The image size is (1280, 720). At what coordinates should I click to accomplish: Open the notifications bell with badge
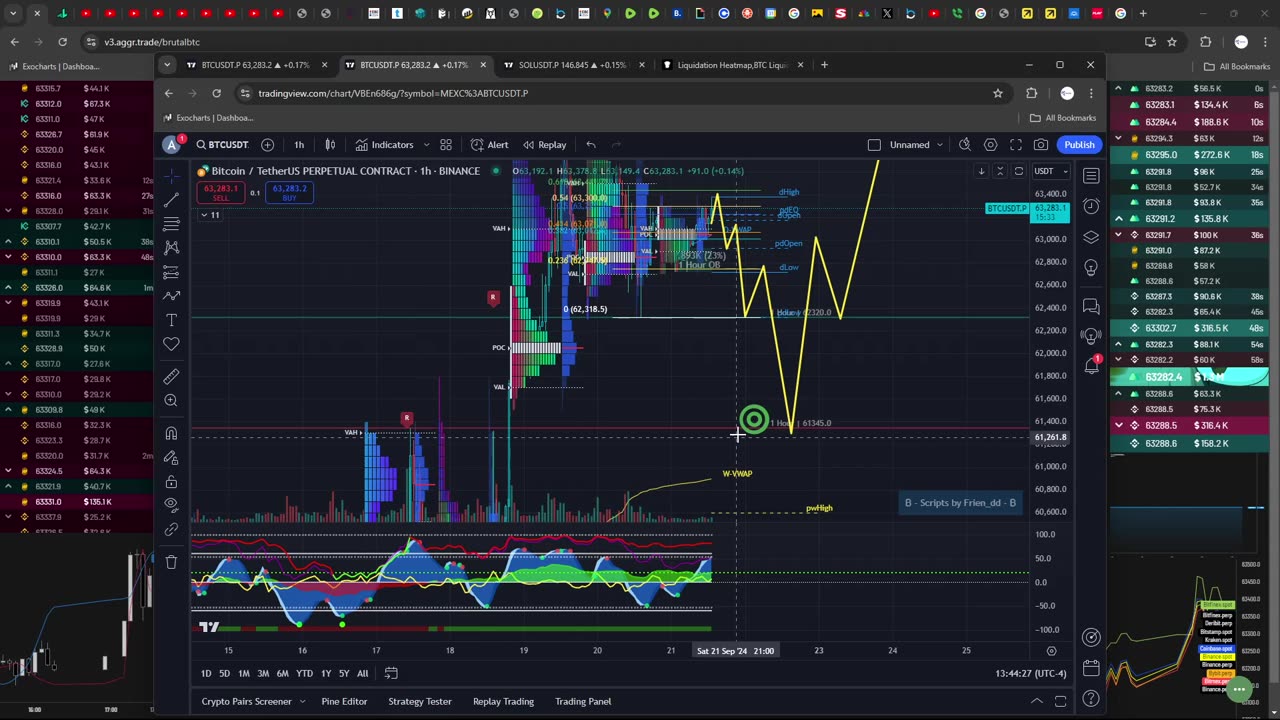pyautogui.click(x=1091, y=365)
